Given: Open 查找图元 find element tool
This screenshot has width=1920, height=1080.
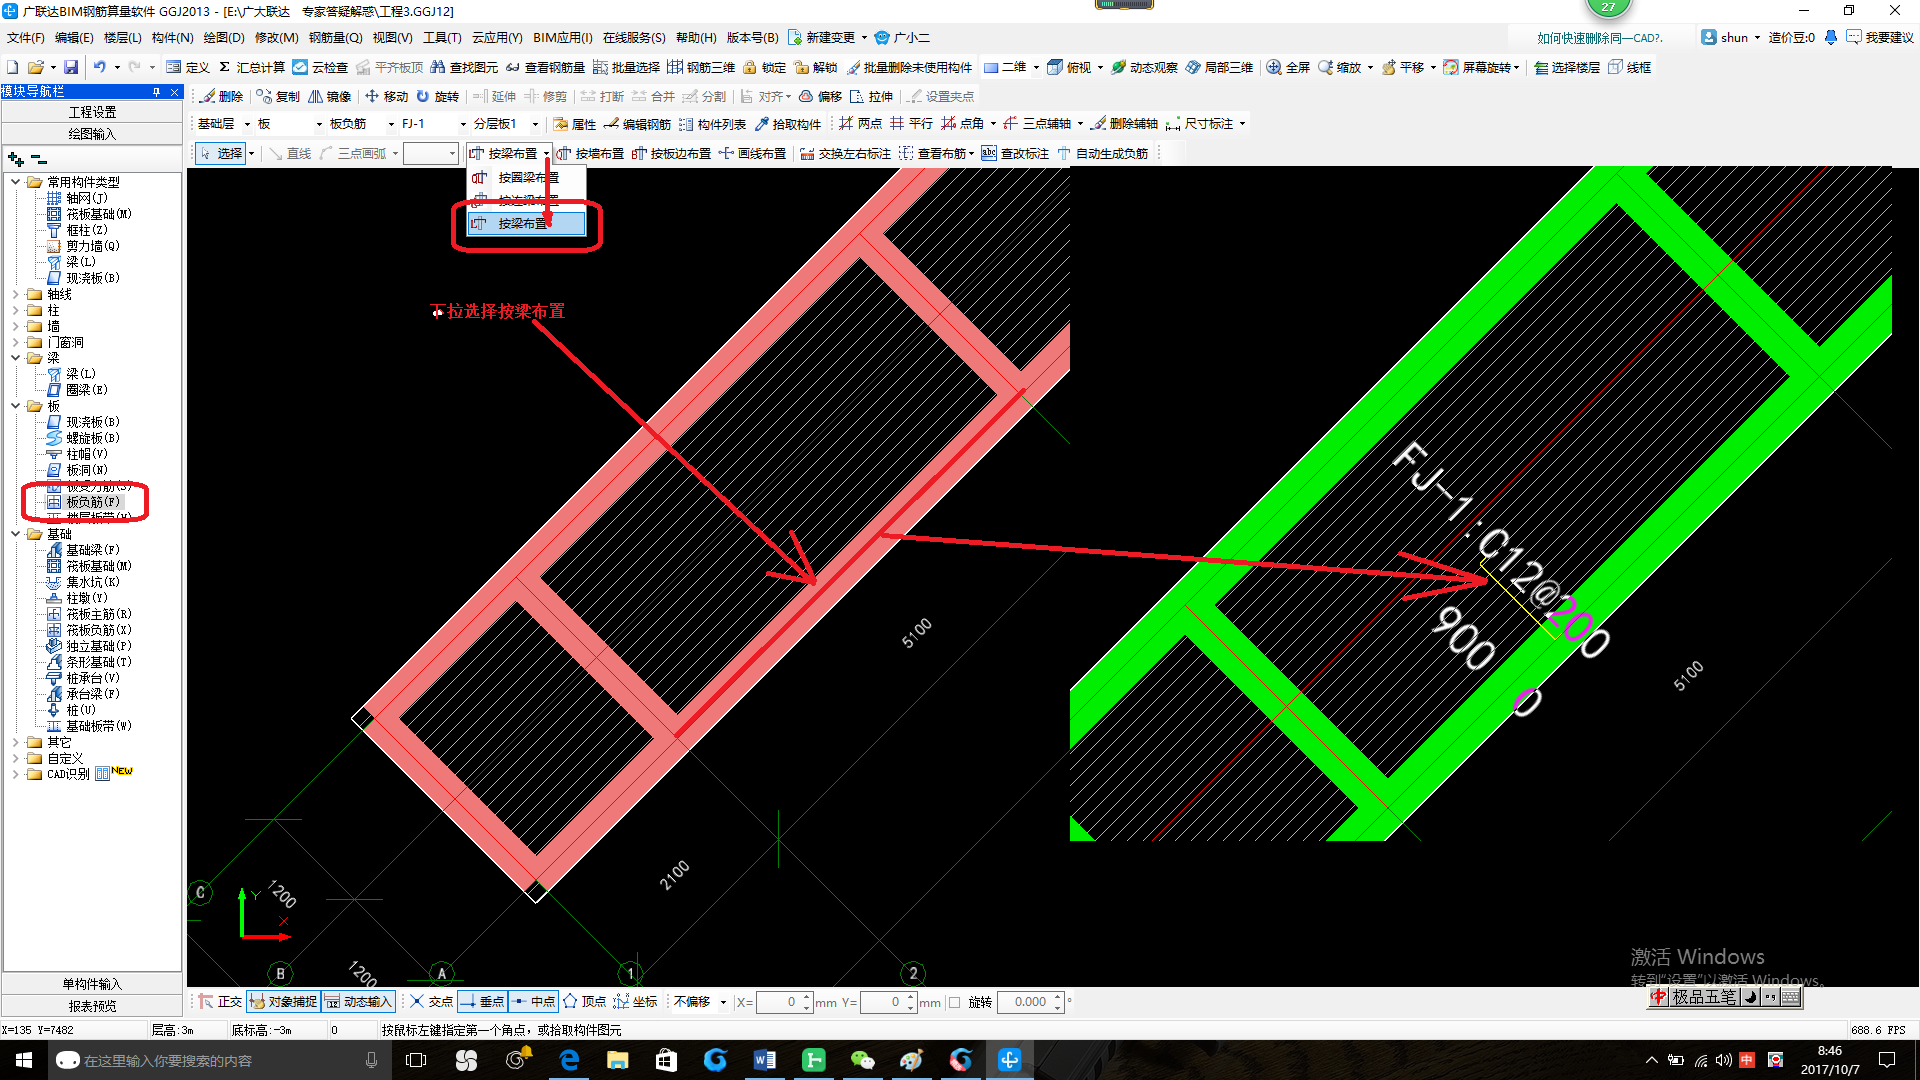Looking at the screenshot, I should (x=464, y=67).
